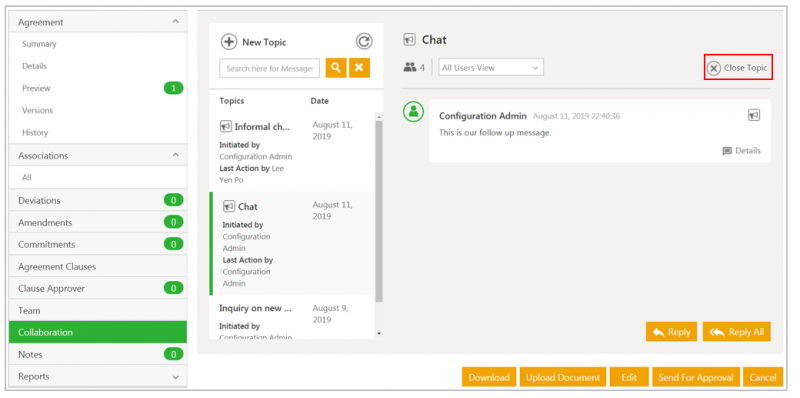
Task: Click the New Topic plus icon
Action: (x=229, y=42)
